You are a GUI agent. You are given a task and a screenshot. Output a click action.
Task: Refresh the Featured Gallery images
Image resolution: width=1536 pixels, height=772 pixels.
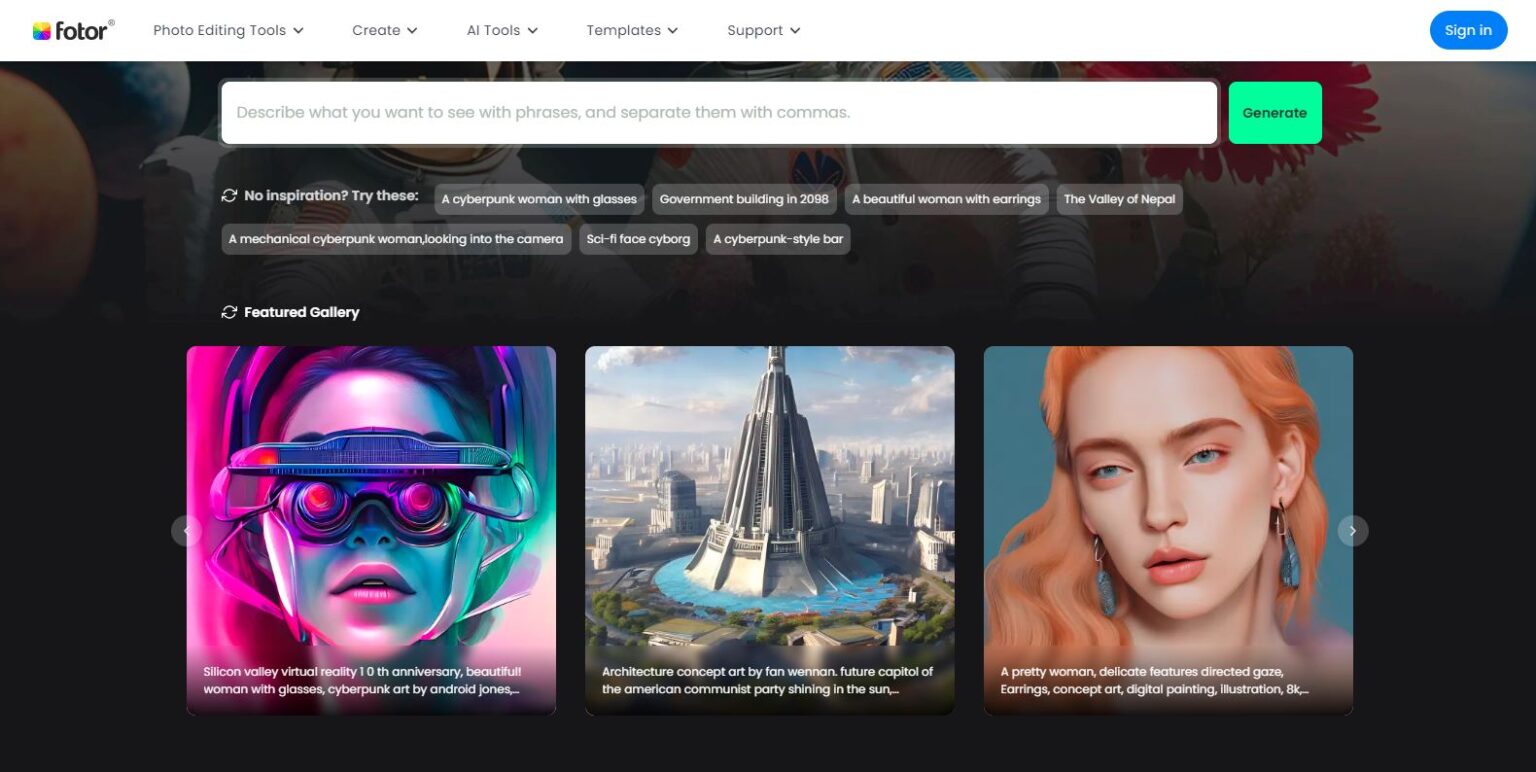(x=231, y=311)
